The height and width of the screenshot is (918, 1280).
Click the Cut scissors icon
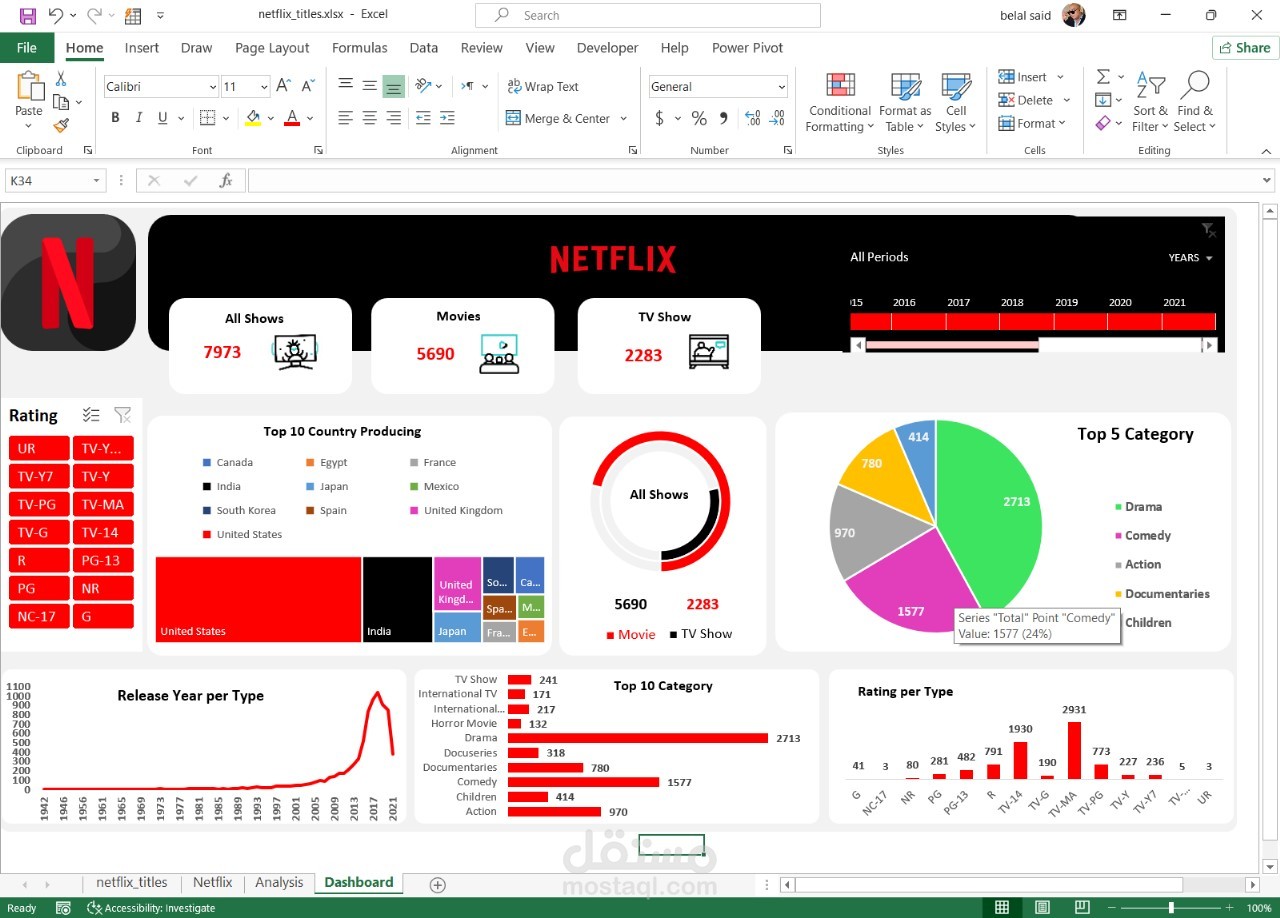(61, 79)
